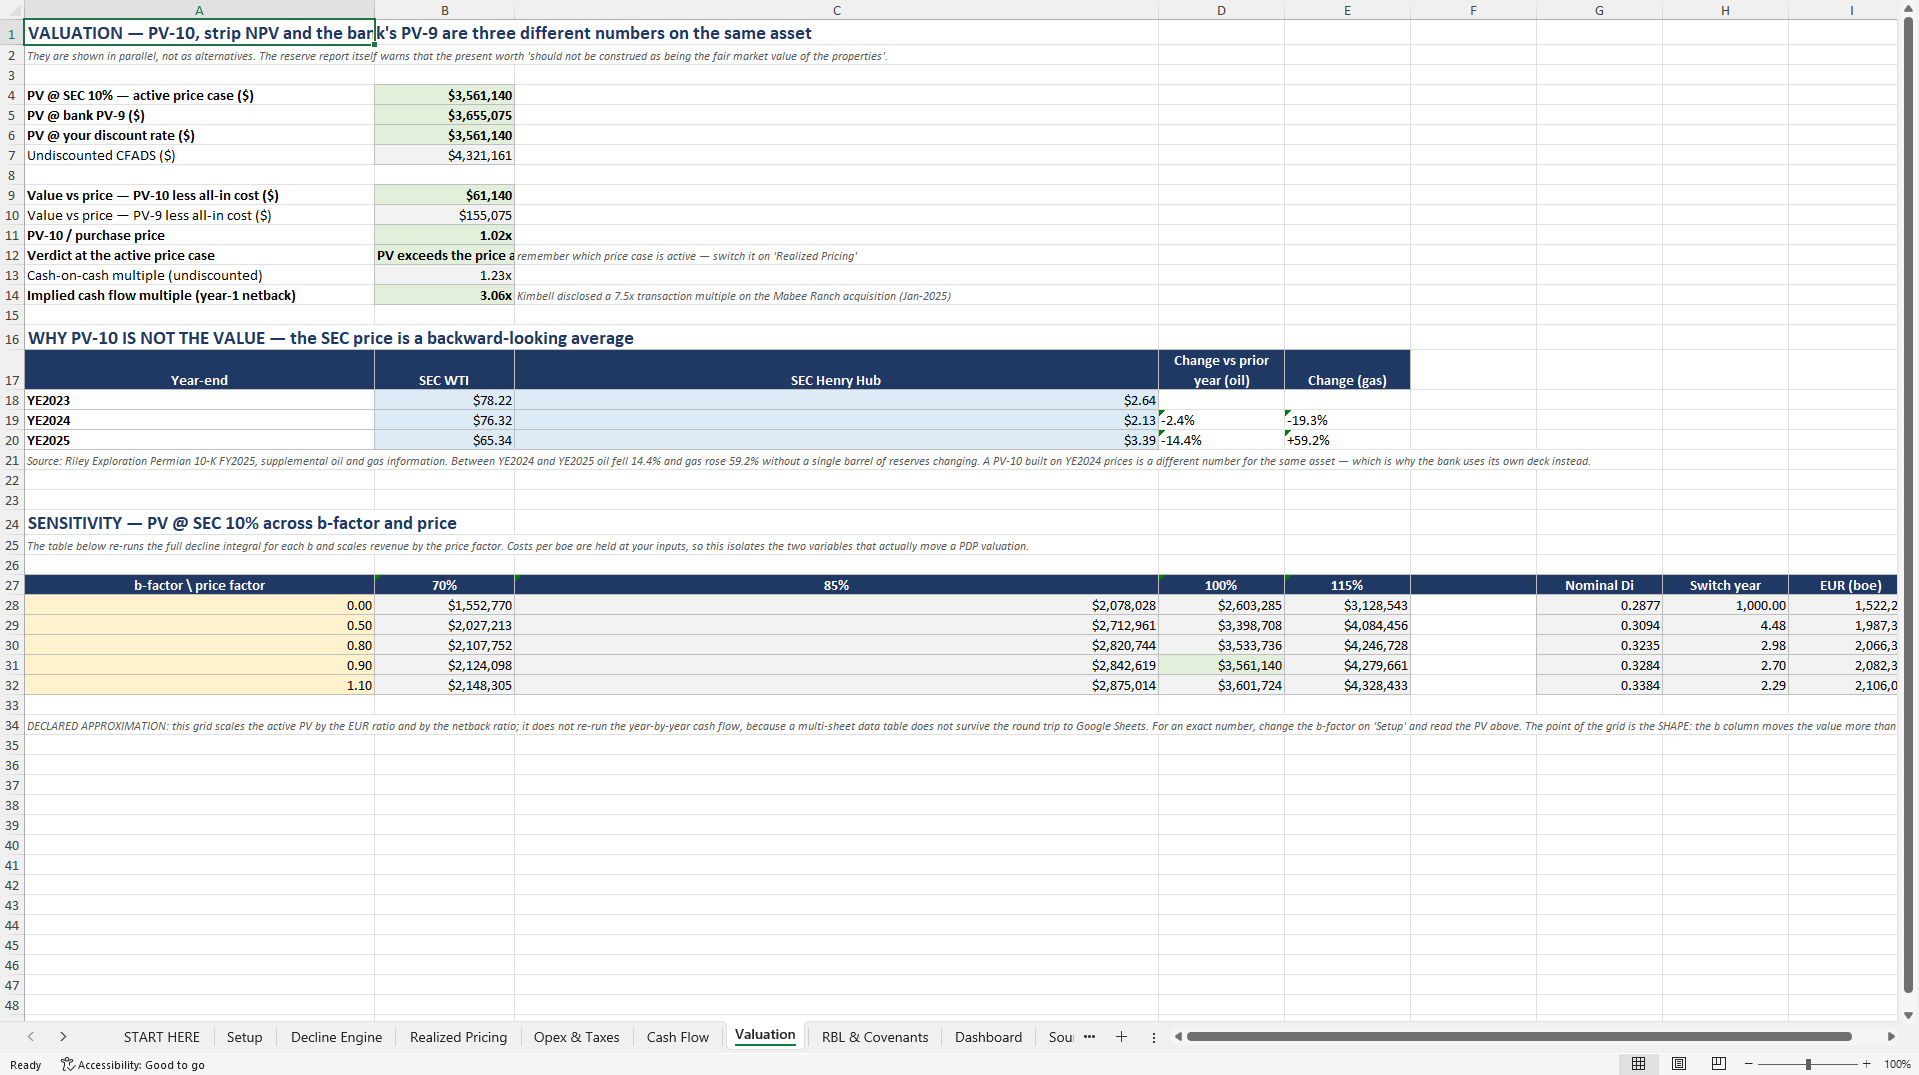Open the Opex & Taxes sheet

[576, 1037]
